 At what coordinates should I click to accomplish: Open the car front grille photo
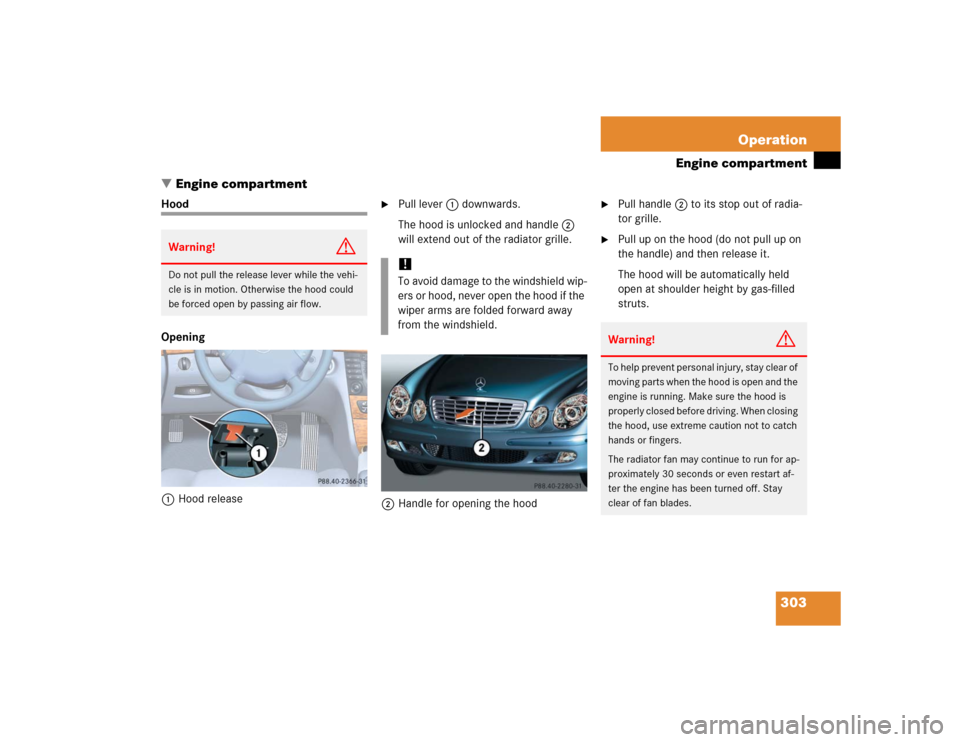pyautogui.click(x=484, y=423)
